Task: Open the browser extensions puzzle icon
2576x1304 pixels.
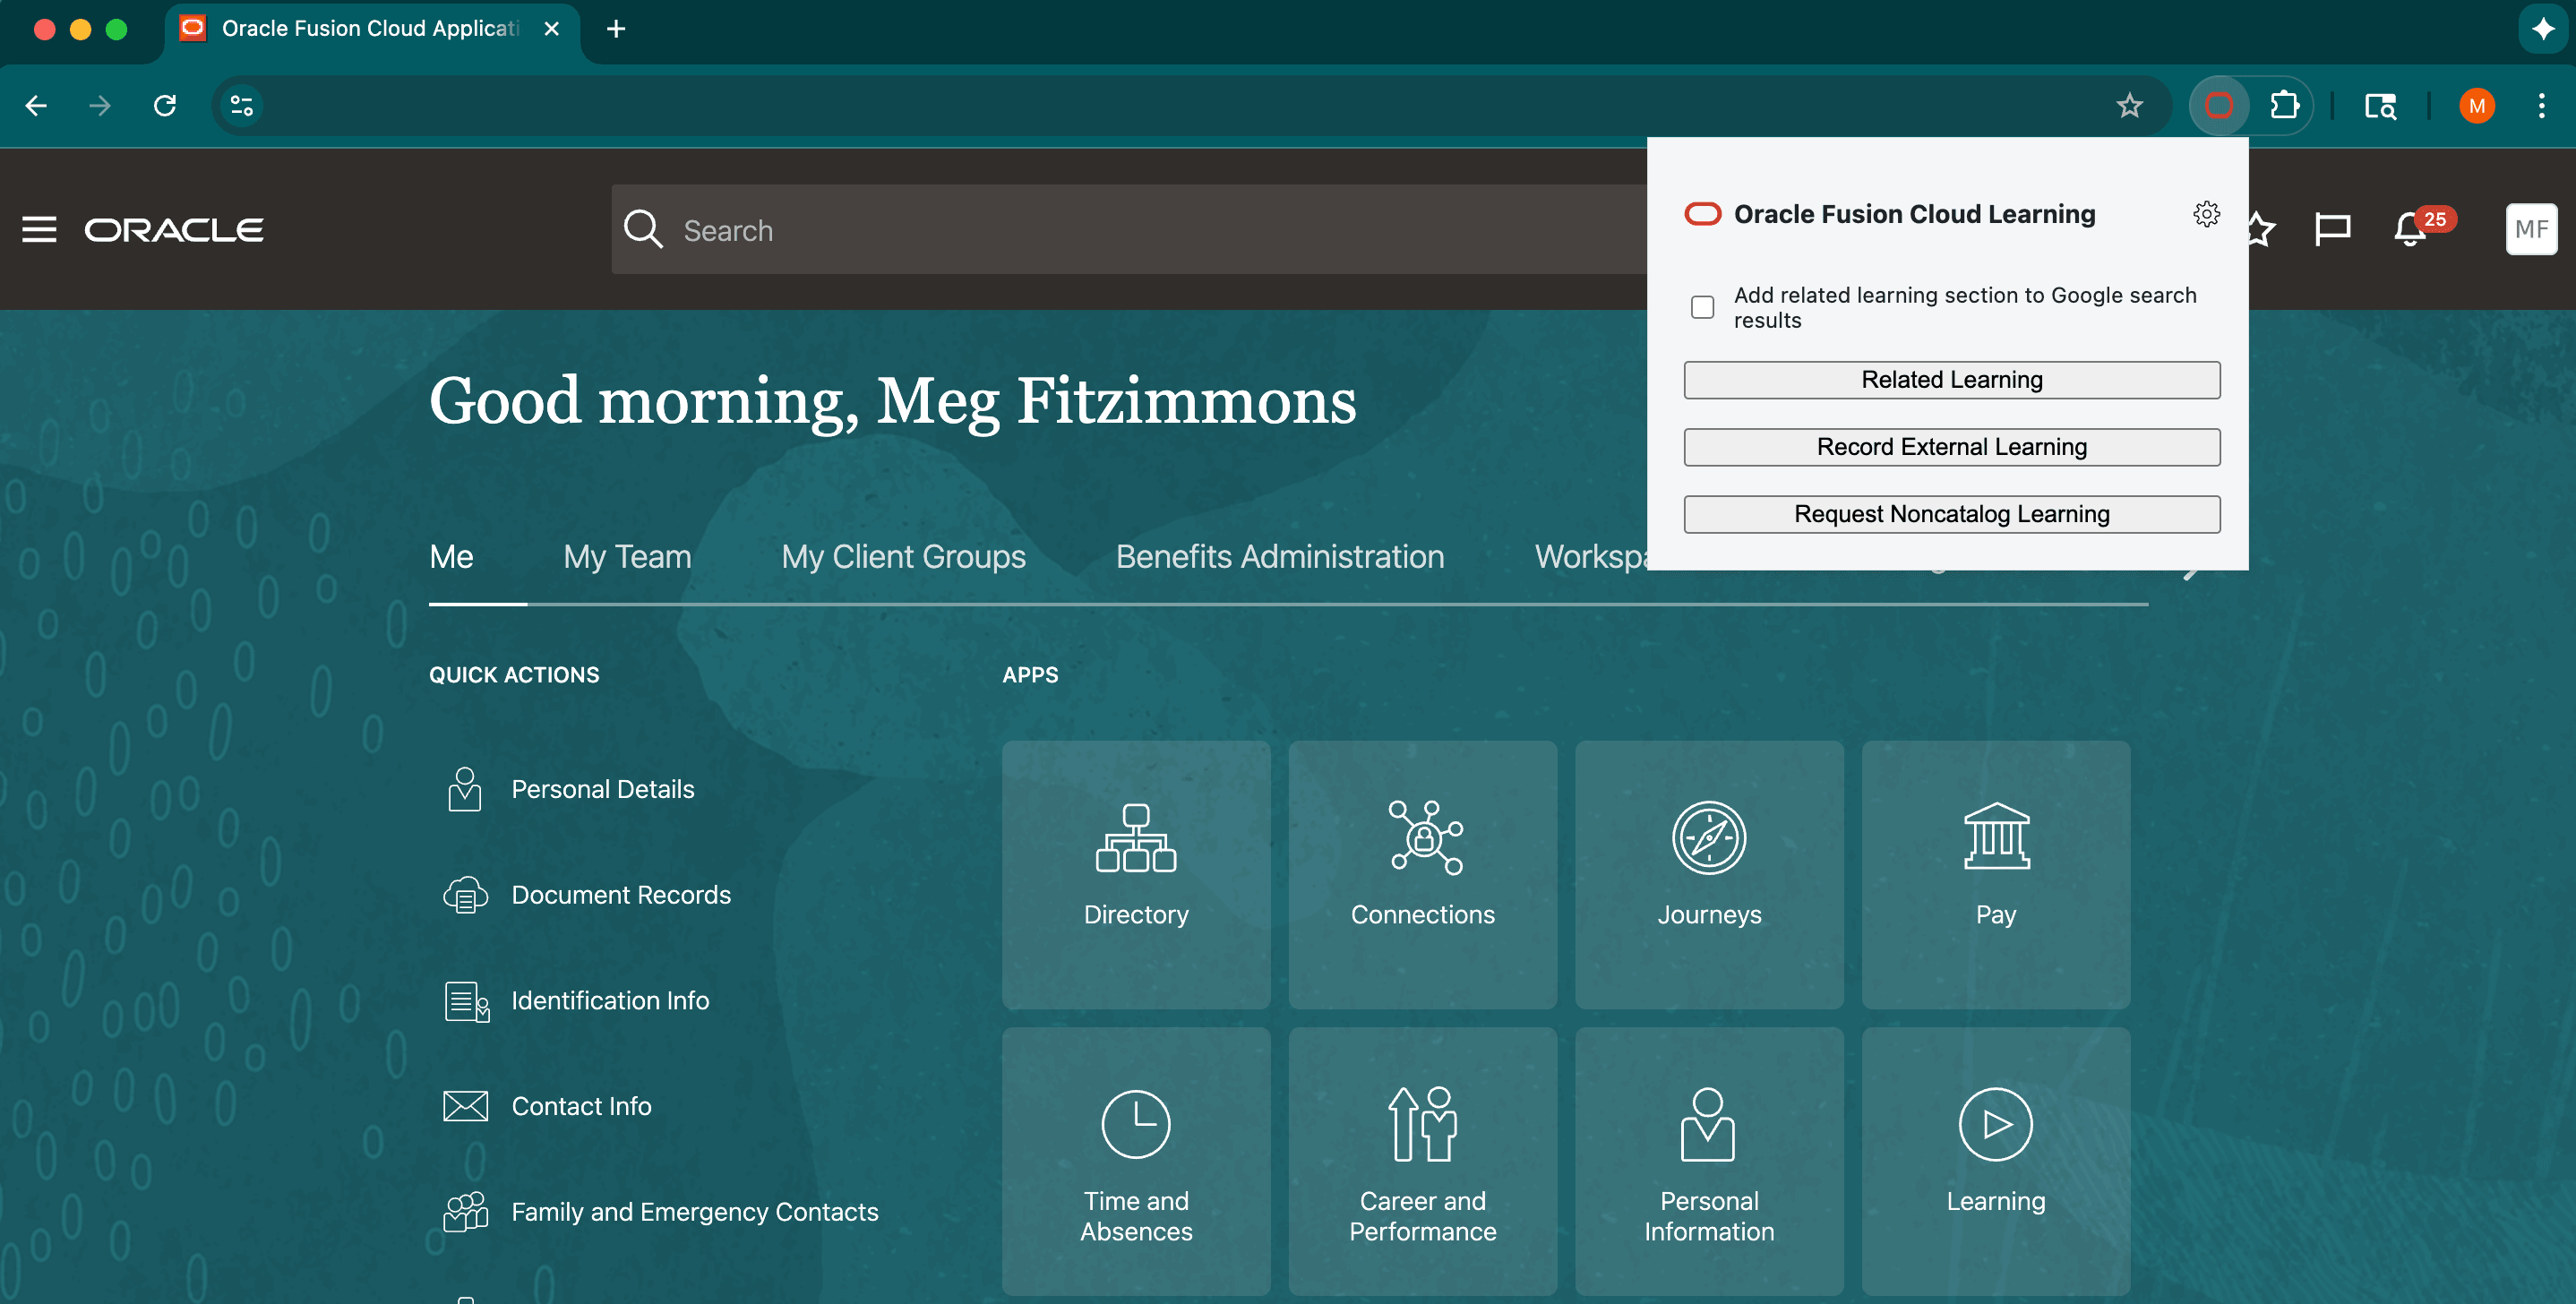Action: [2284, 105]
